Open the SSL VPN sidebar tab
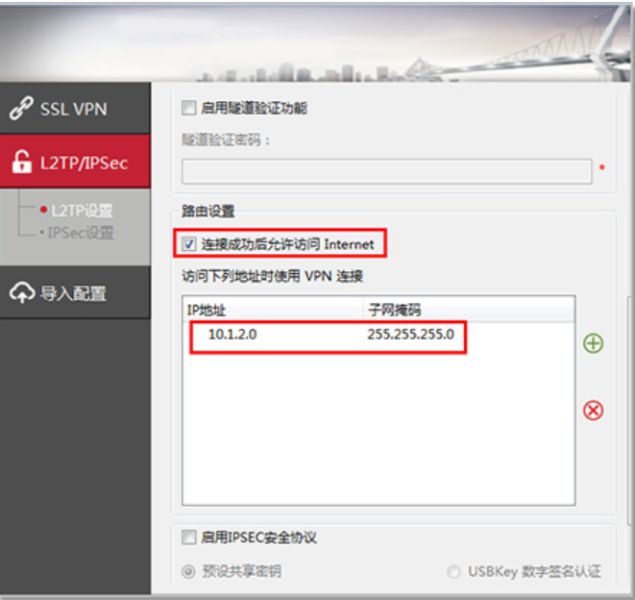This screenshot has height=600, width=635. pyautogui.click(x=75, y=108)
